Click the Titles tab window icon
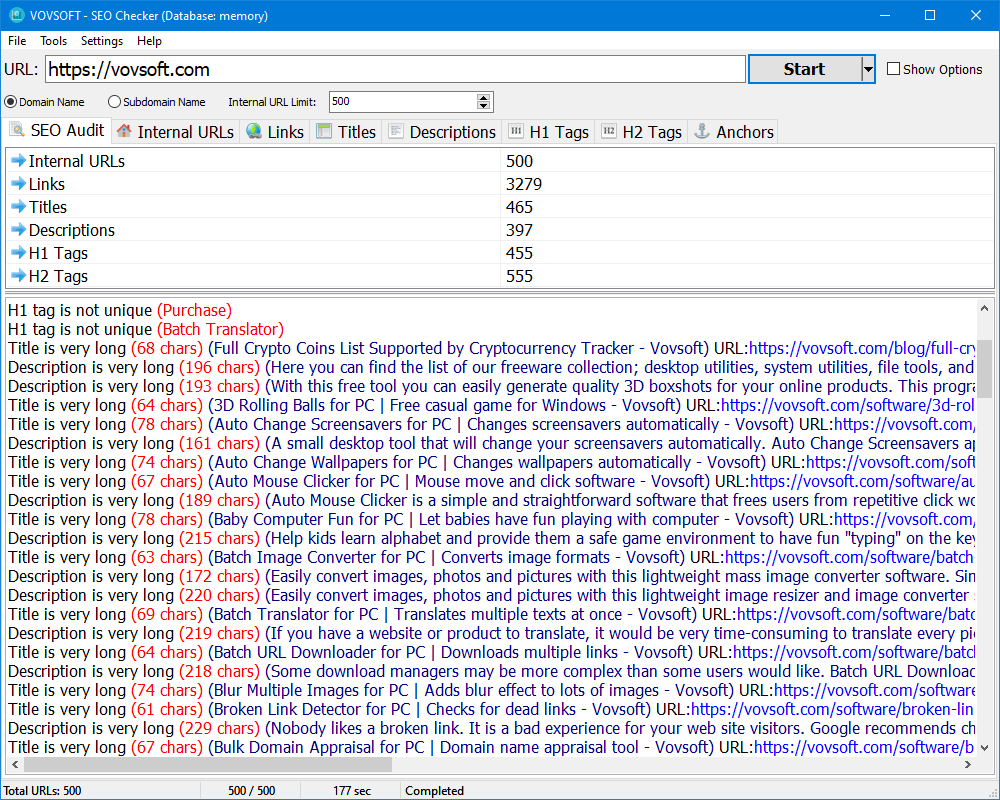The image size is (1000, 800). coord(324,131)
